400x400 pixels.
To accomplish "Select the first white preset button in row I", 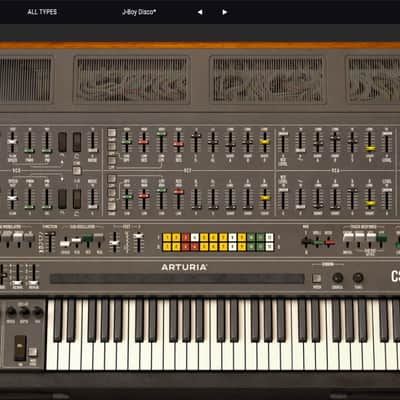I will 195,237.
